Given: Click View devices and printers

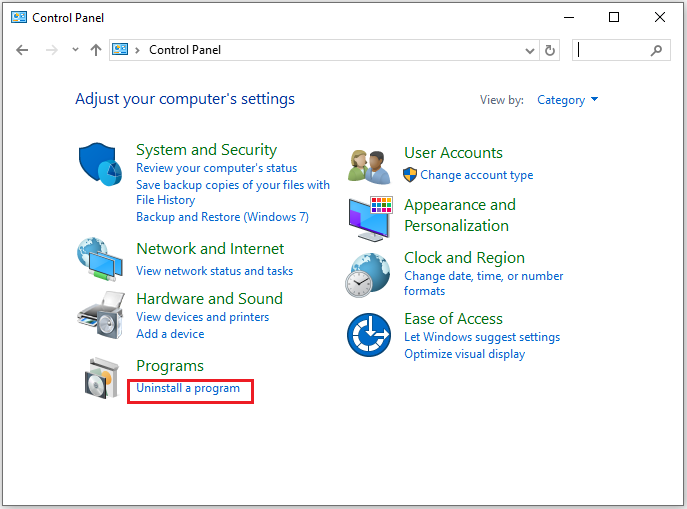Looking at the screenshot, I should [202, 317].
